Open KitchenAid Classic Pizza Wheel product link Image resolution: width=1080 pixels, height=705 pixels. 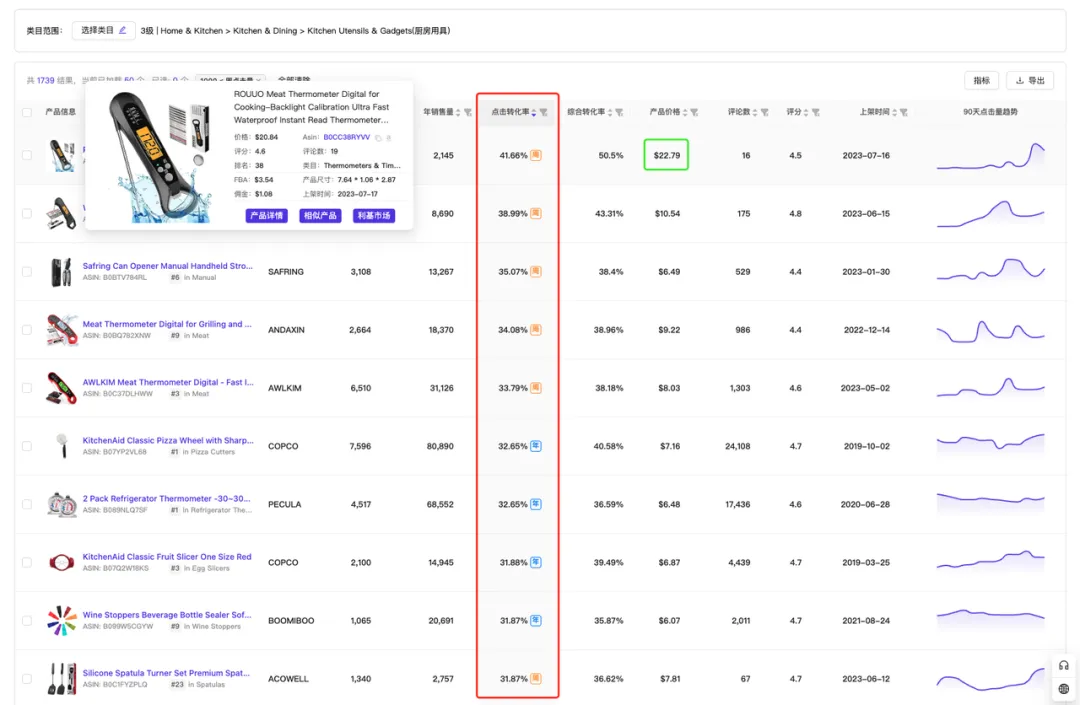tap(168, 440)
